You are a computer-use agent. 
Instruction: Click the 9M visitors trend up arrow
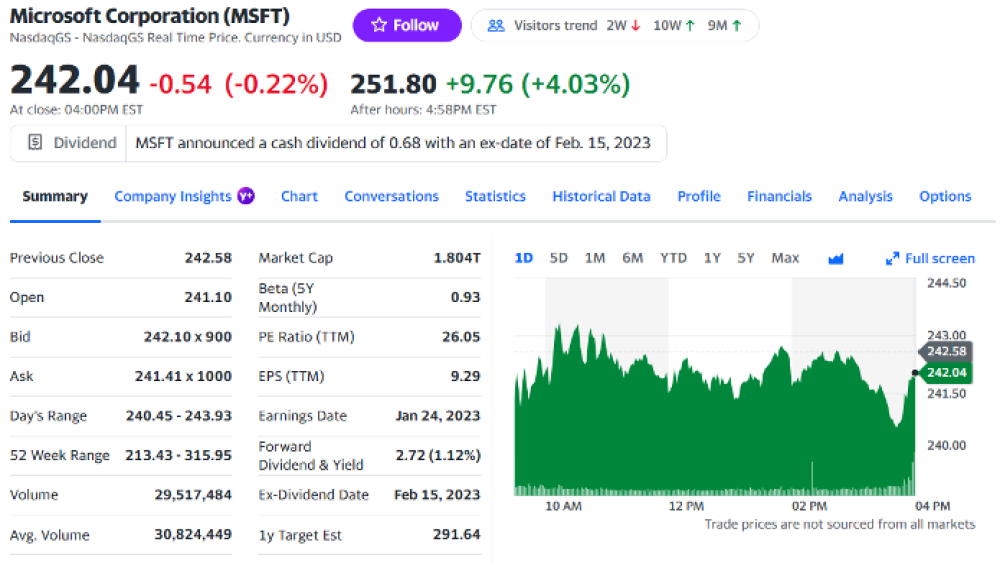pos(737,26)
